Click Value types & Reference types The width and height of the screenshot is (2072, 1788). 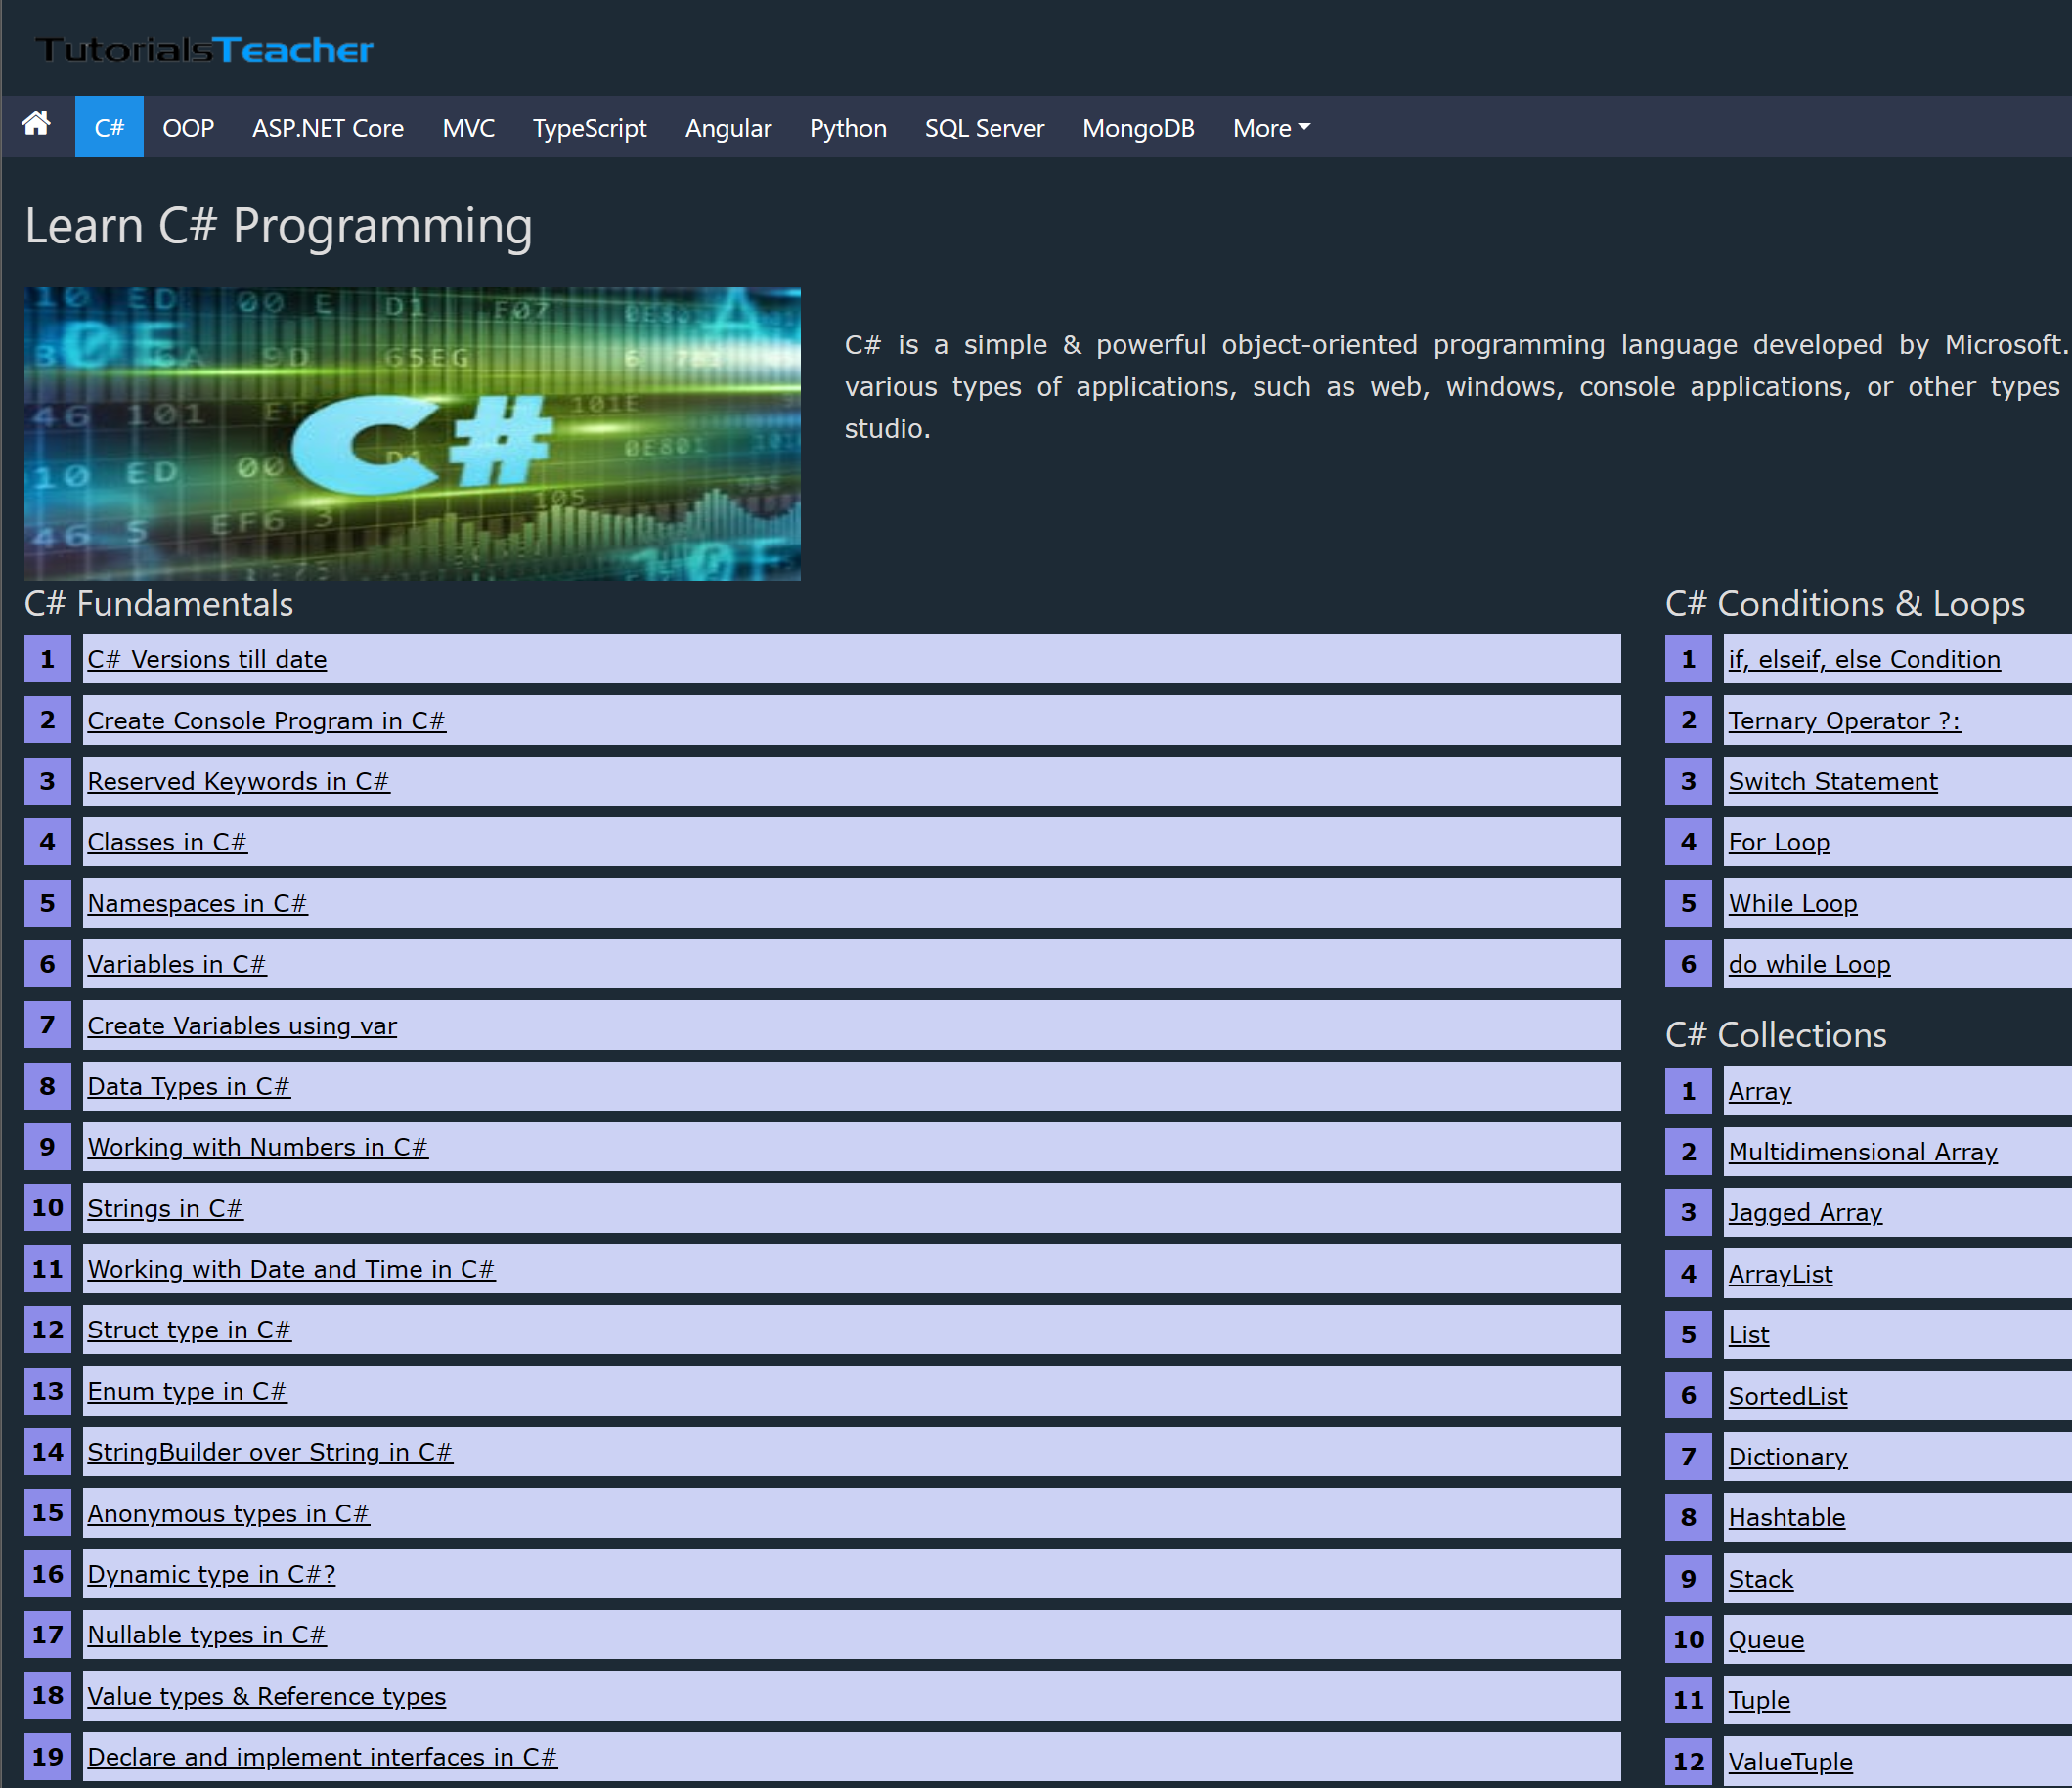click(266, 1697)
